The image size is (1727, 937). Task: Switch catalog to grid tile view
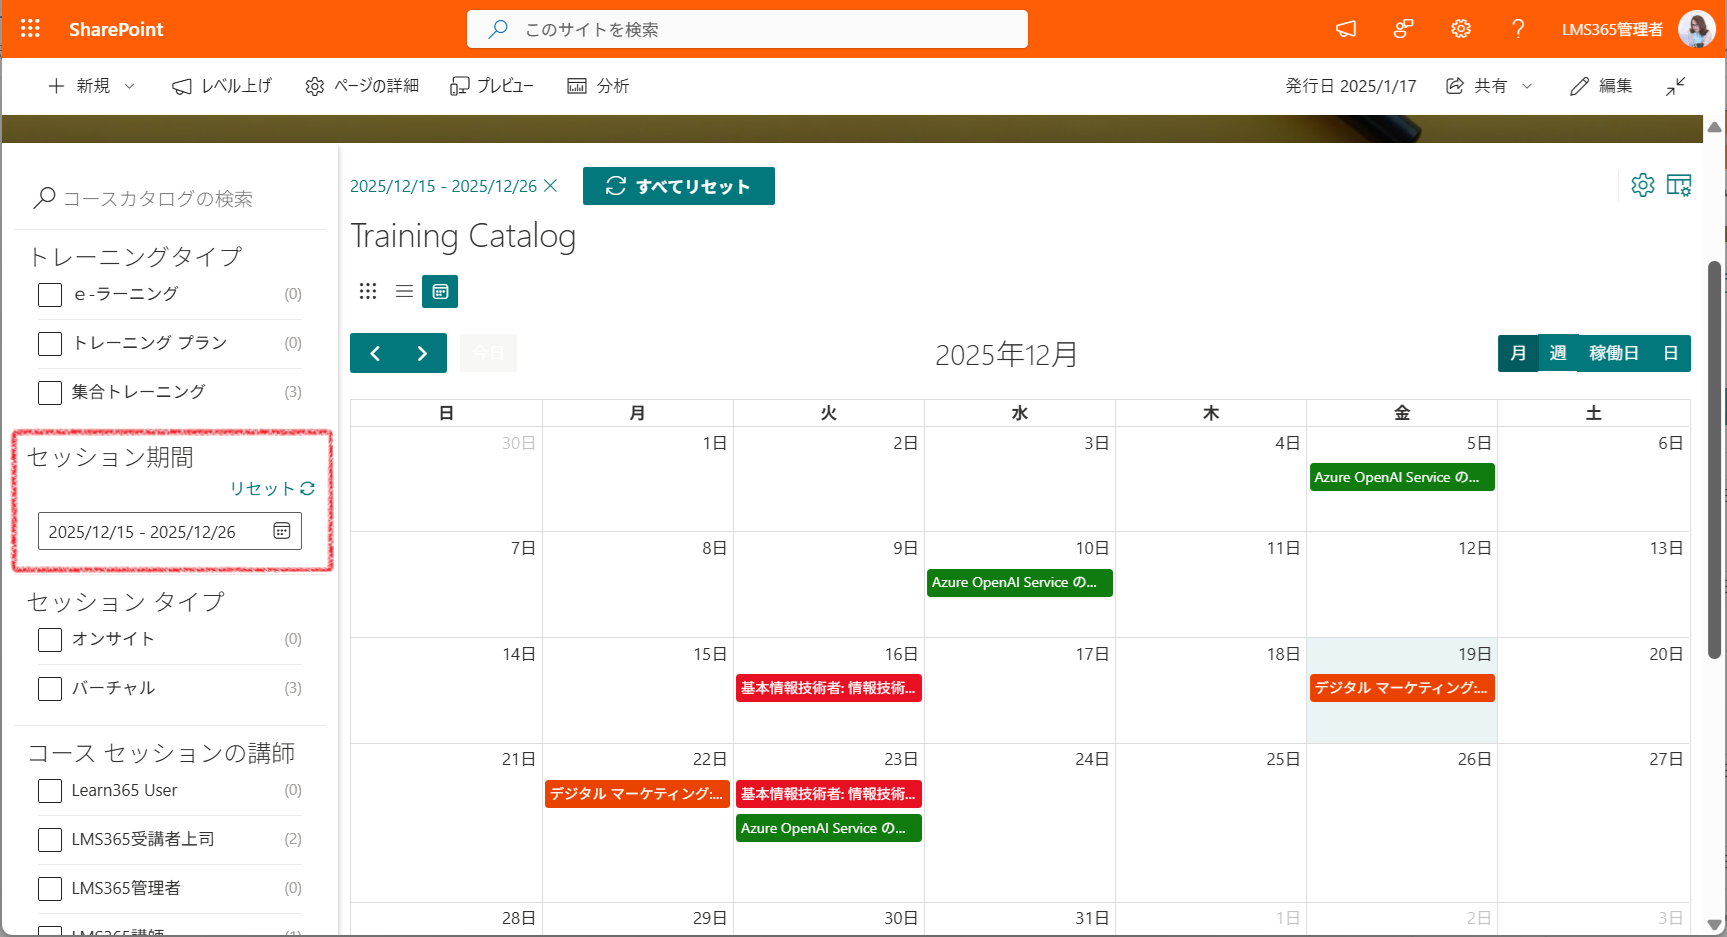click(368, 291)
